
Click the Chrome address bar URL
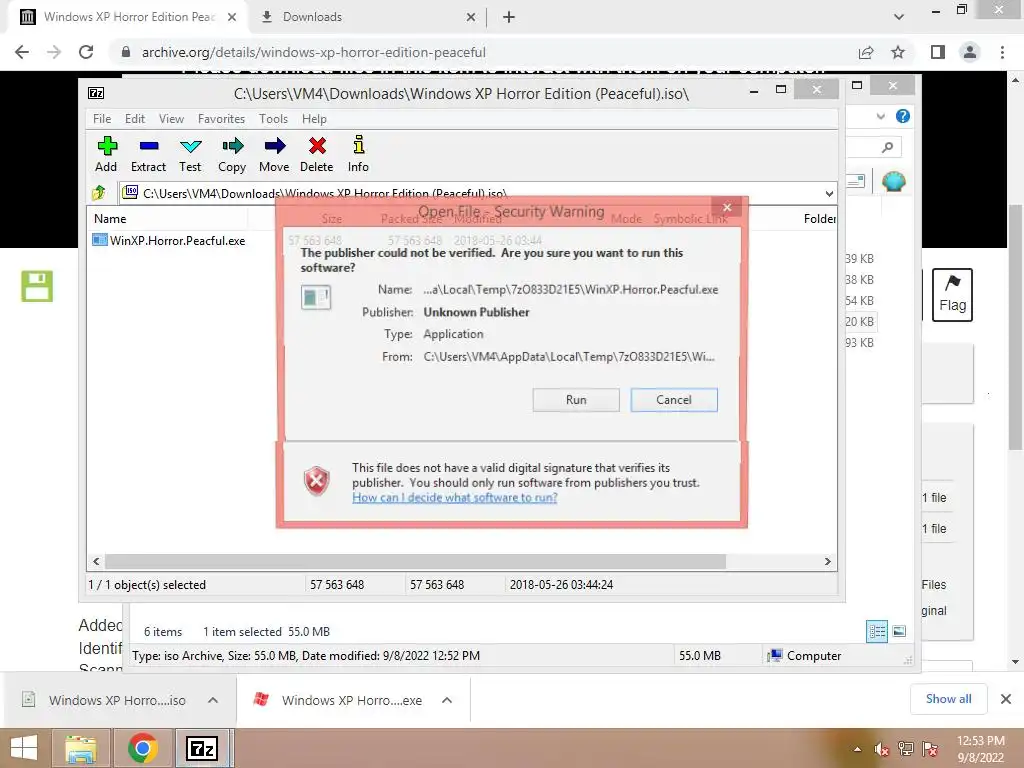point(313,52)
